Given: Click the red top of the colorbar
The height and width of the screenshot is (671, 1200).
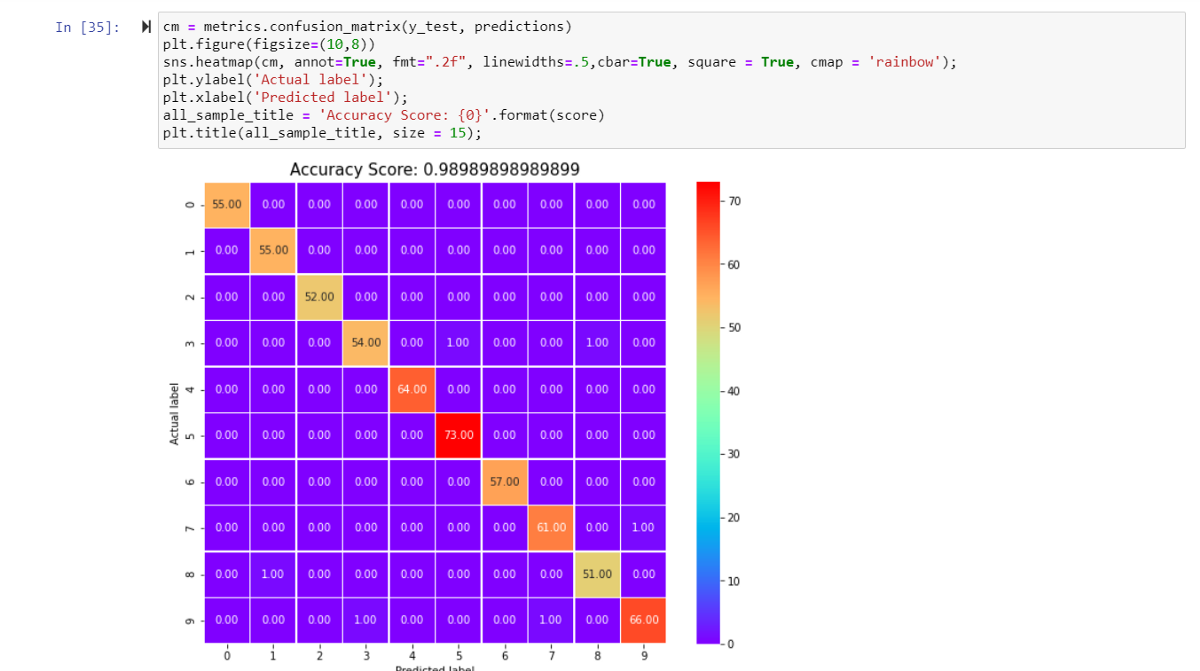Looking at the screenshot, I should click(x=707, y=188).
